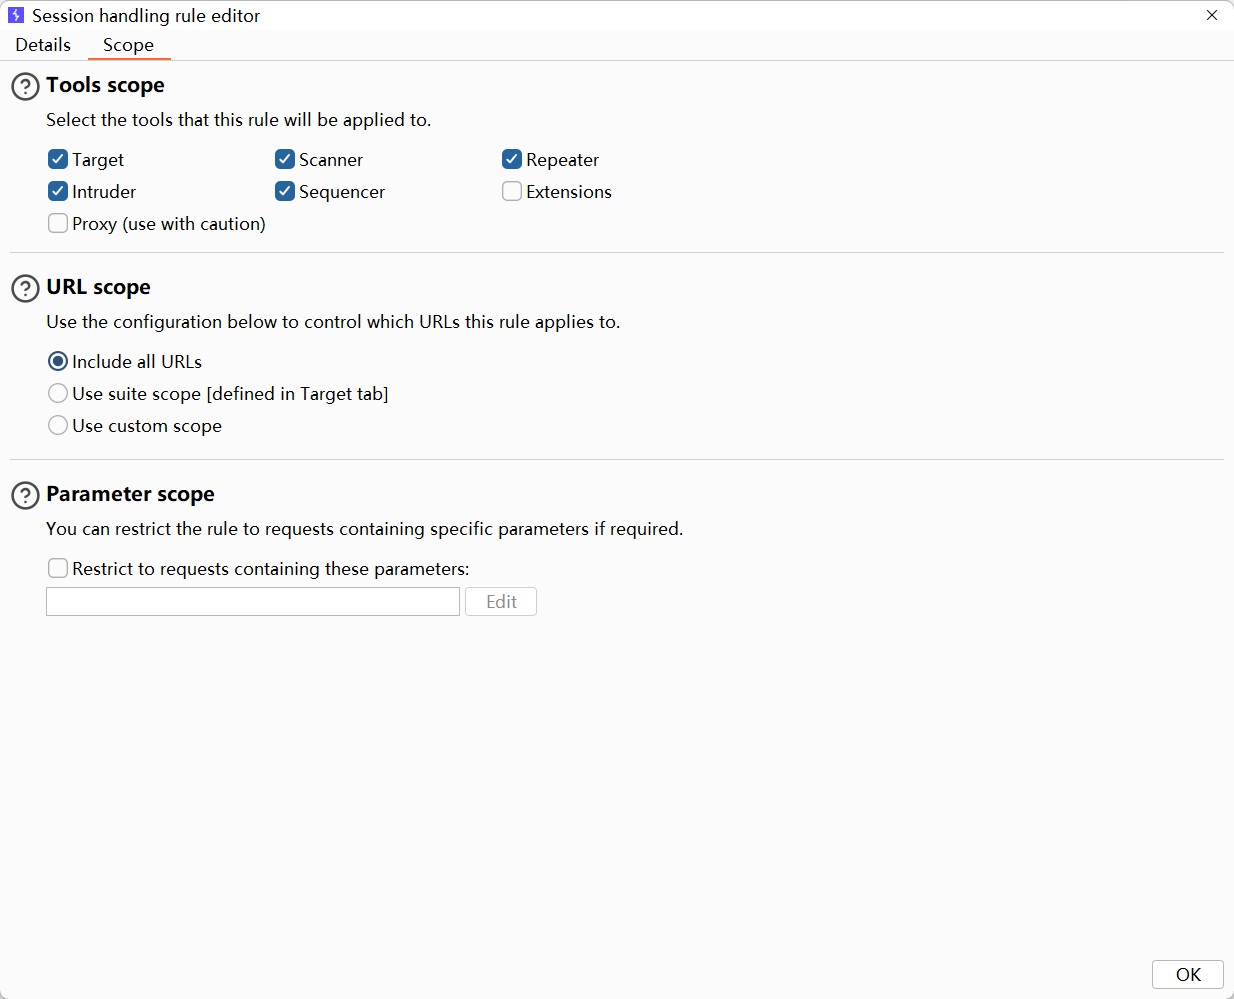
Task: Disable the Scanner checkbox
Action: pyautogui.click(x=285, y=160)
